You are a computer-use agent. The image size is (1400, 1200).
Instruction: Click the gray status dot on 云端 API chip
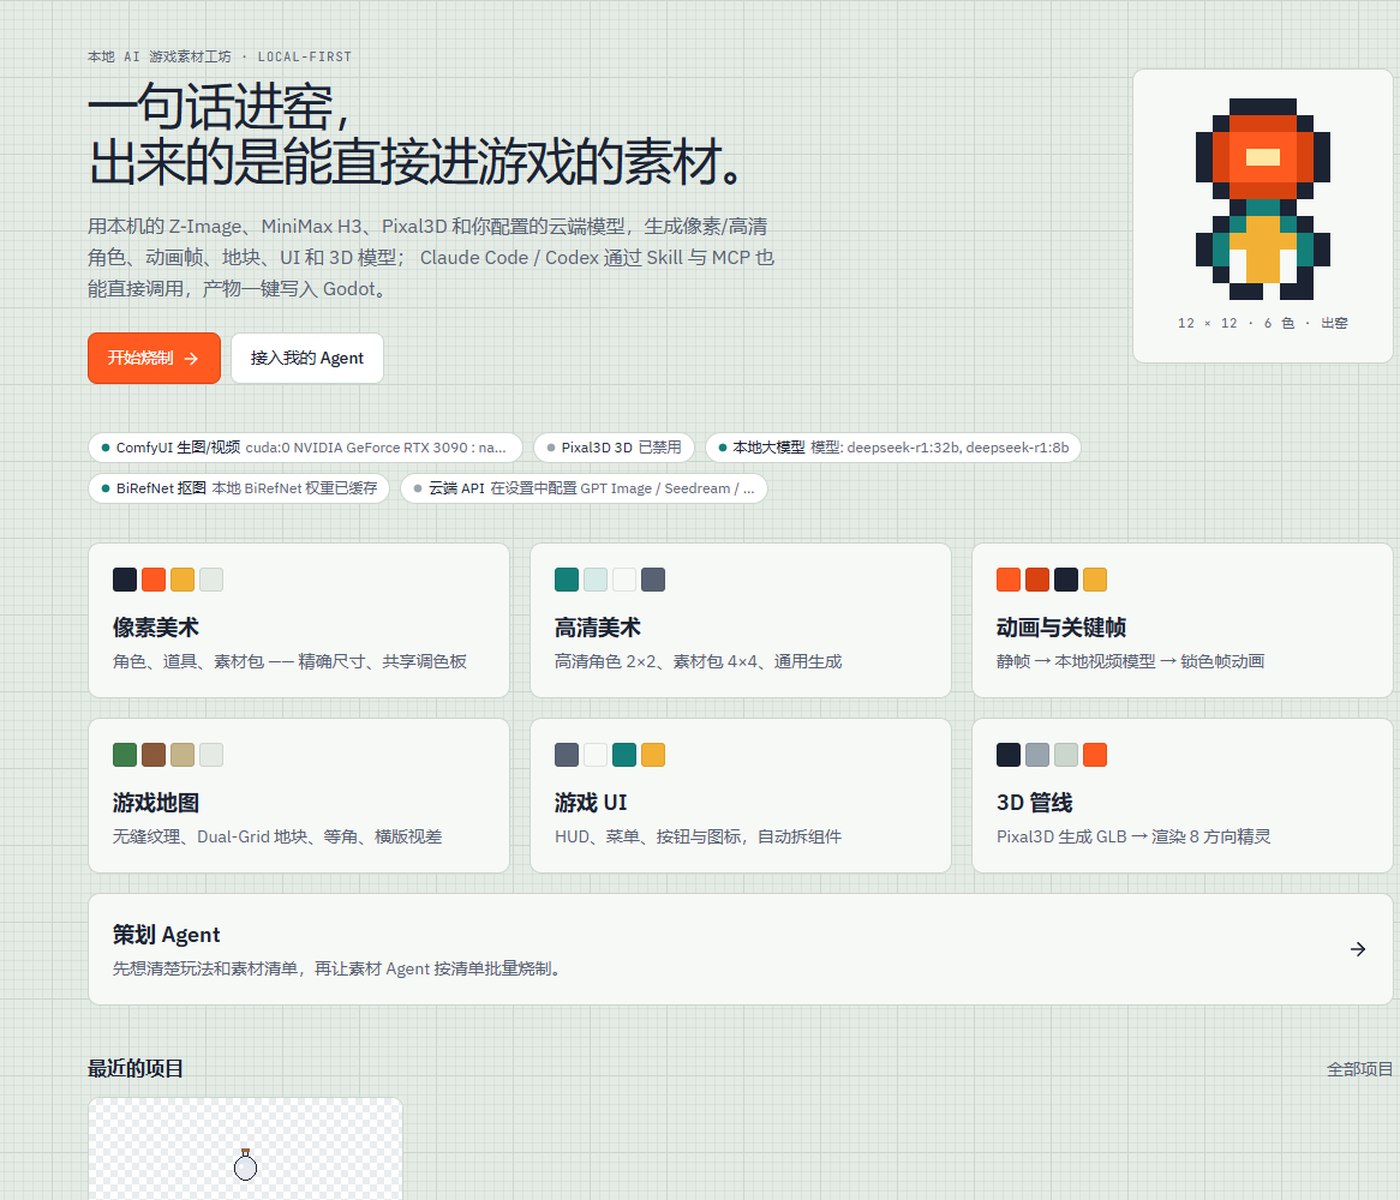418,488
